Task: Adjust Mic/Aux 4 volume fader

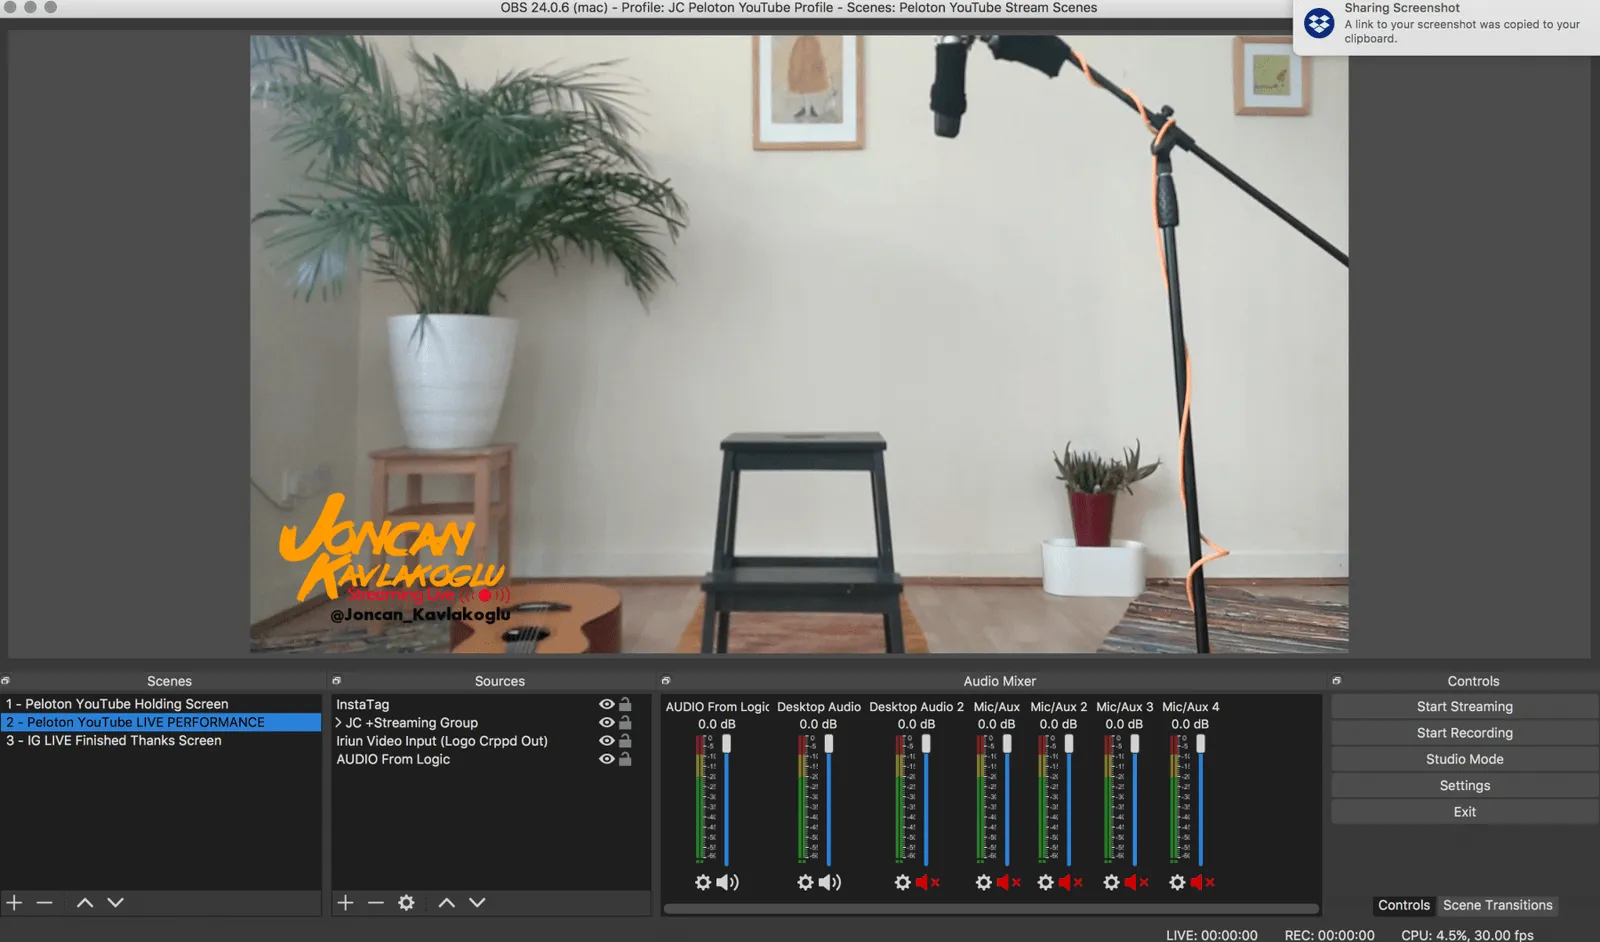Action: coord(1200,743)
